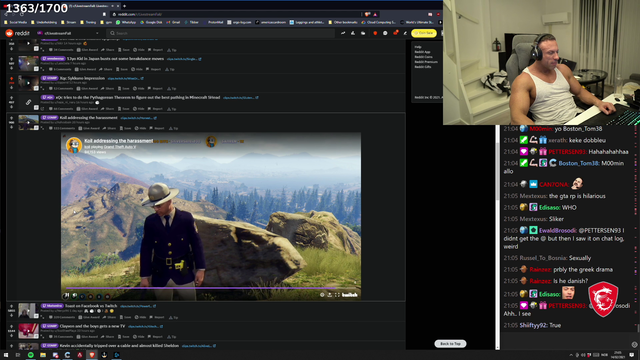The width and height of the screenshot is (640, 360).
Task: Downvote the 13yo Kid in Japan post
Action: 11,68
